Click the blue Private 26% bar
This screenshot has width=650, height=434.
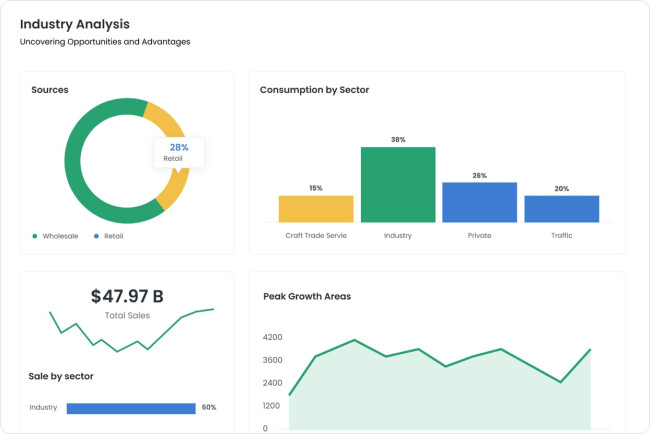[x=480, y=202]
